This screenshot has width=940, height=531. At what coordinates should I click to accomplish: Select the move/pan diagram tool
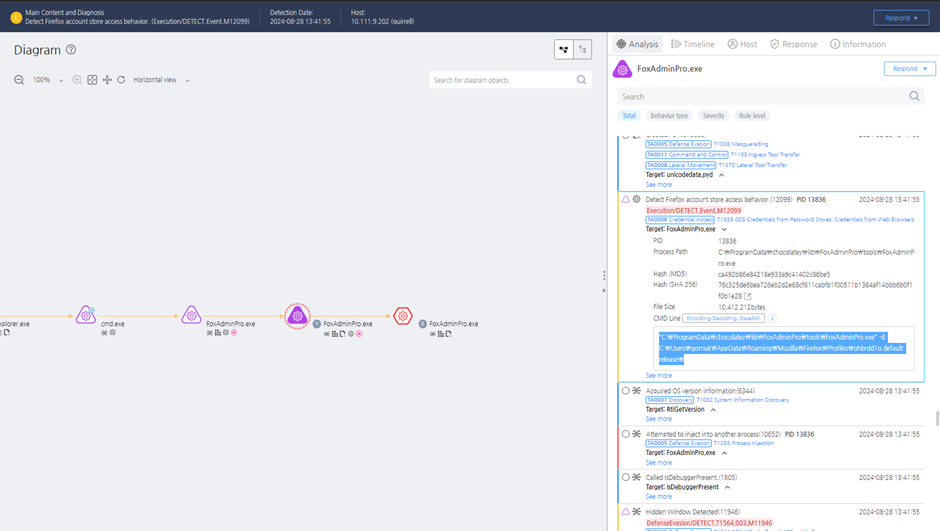pyautogui.click(x=107, y=80)
